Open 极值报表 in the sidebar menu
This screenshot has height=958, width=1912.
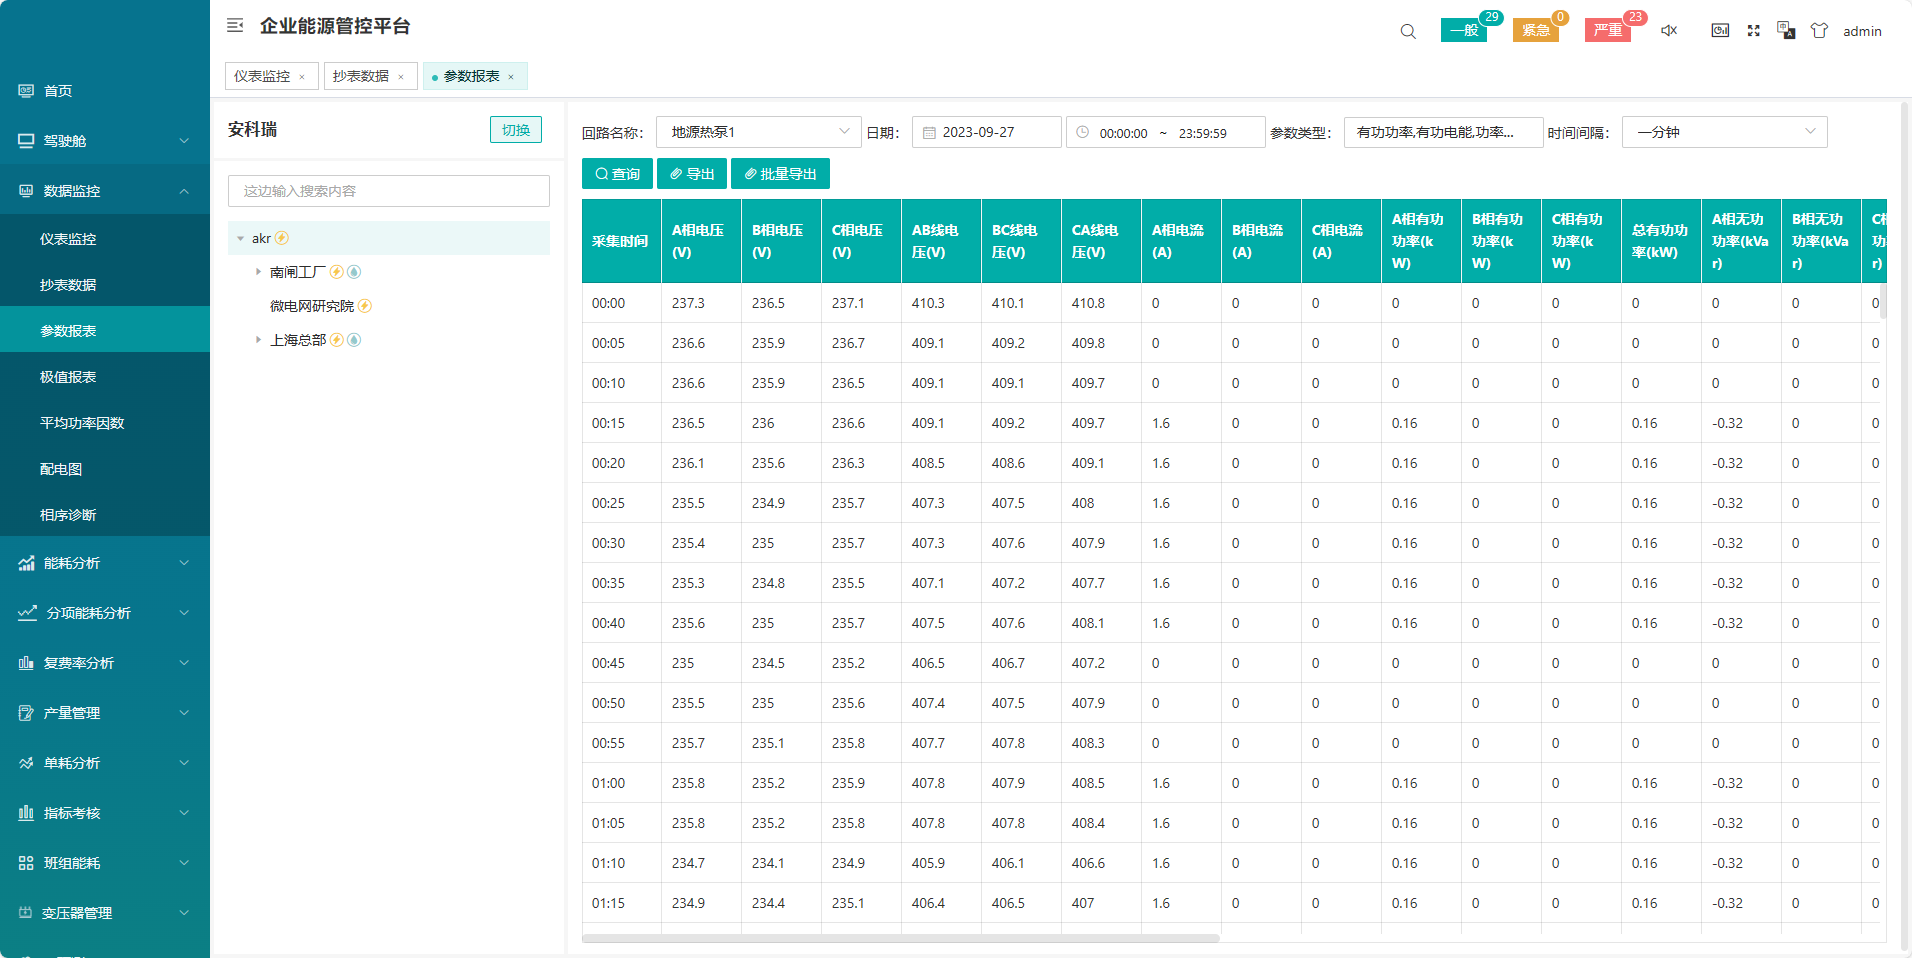point(68,377)
